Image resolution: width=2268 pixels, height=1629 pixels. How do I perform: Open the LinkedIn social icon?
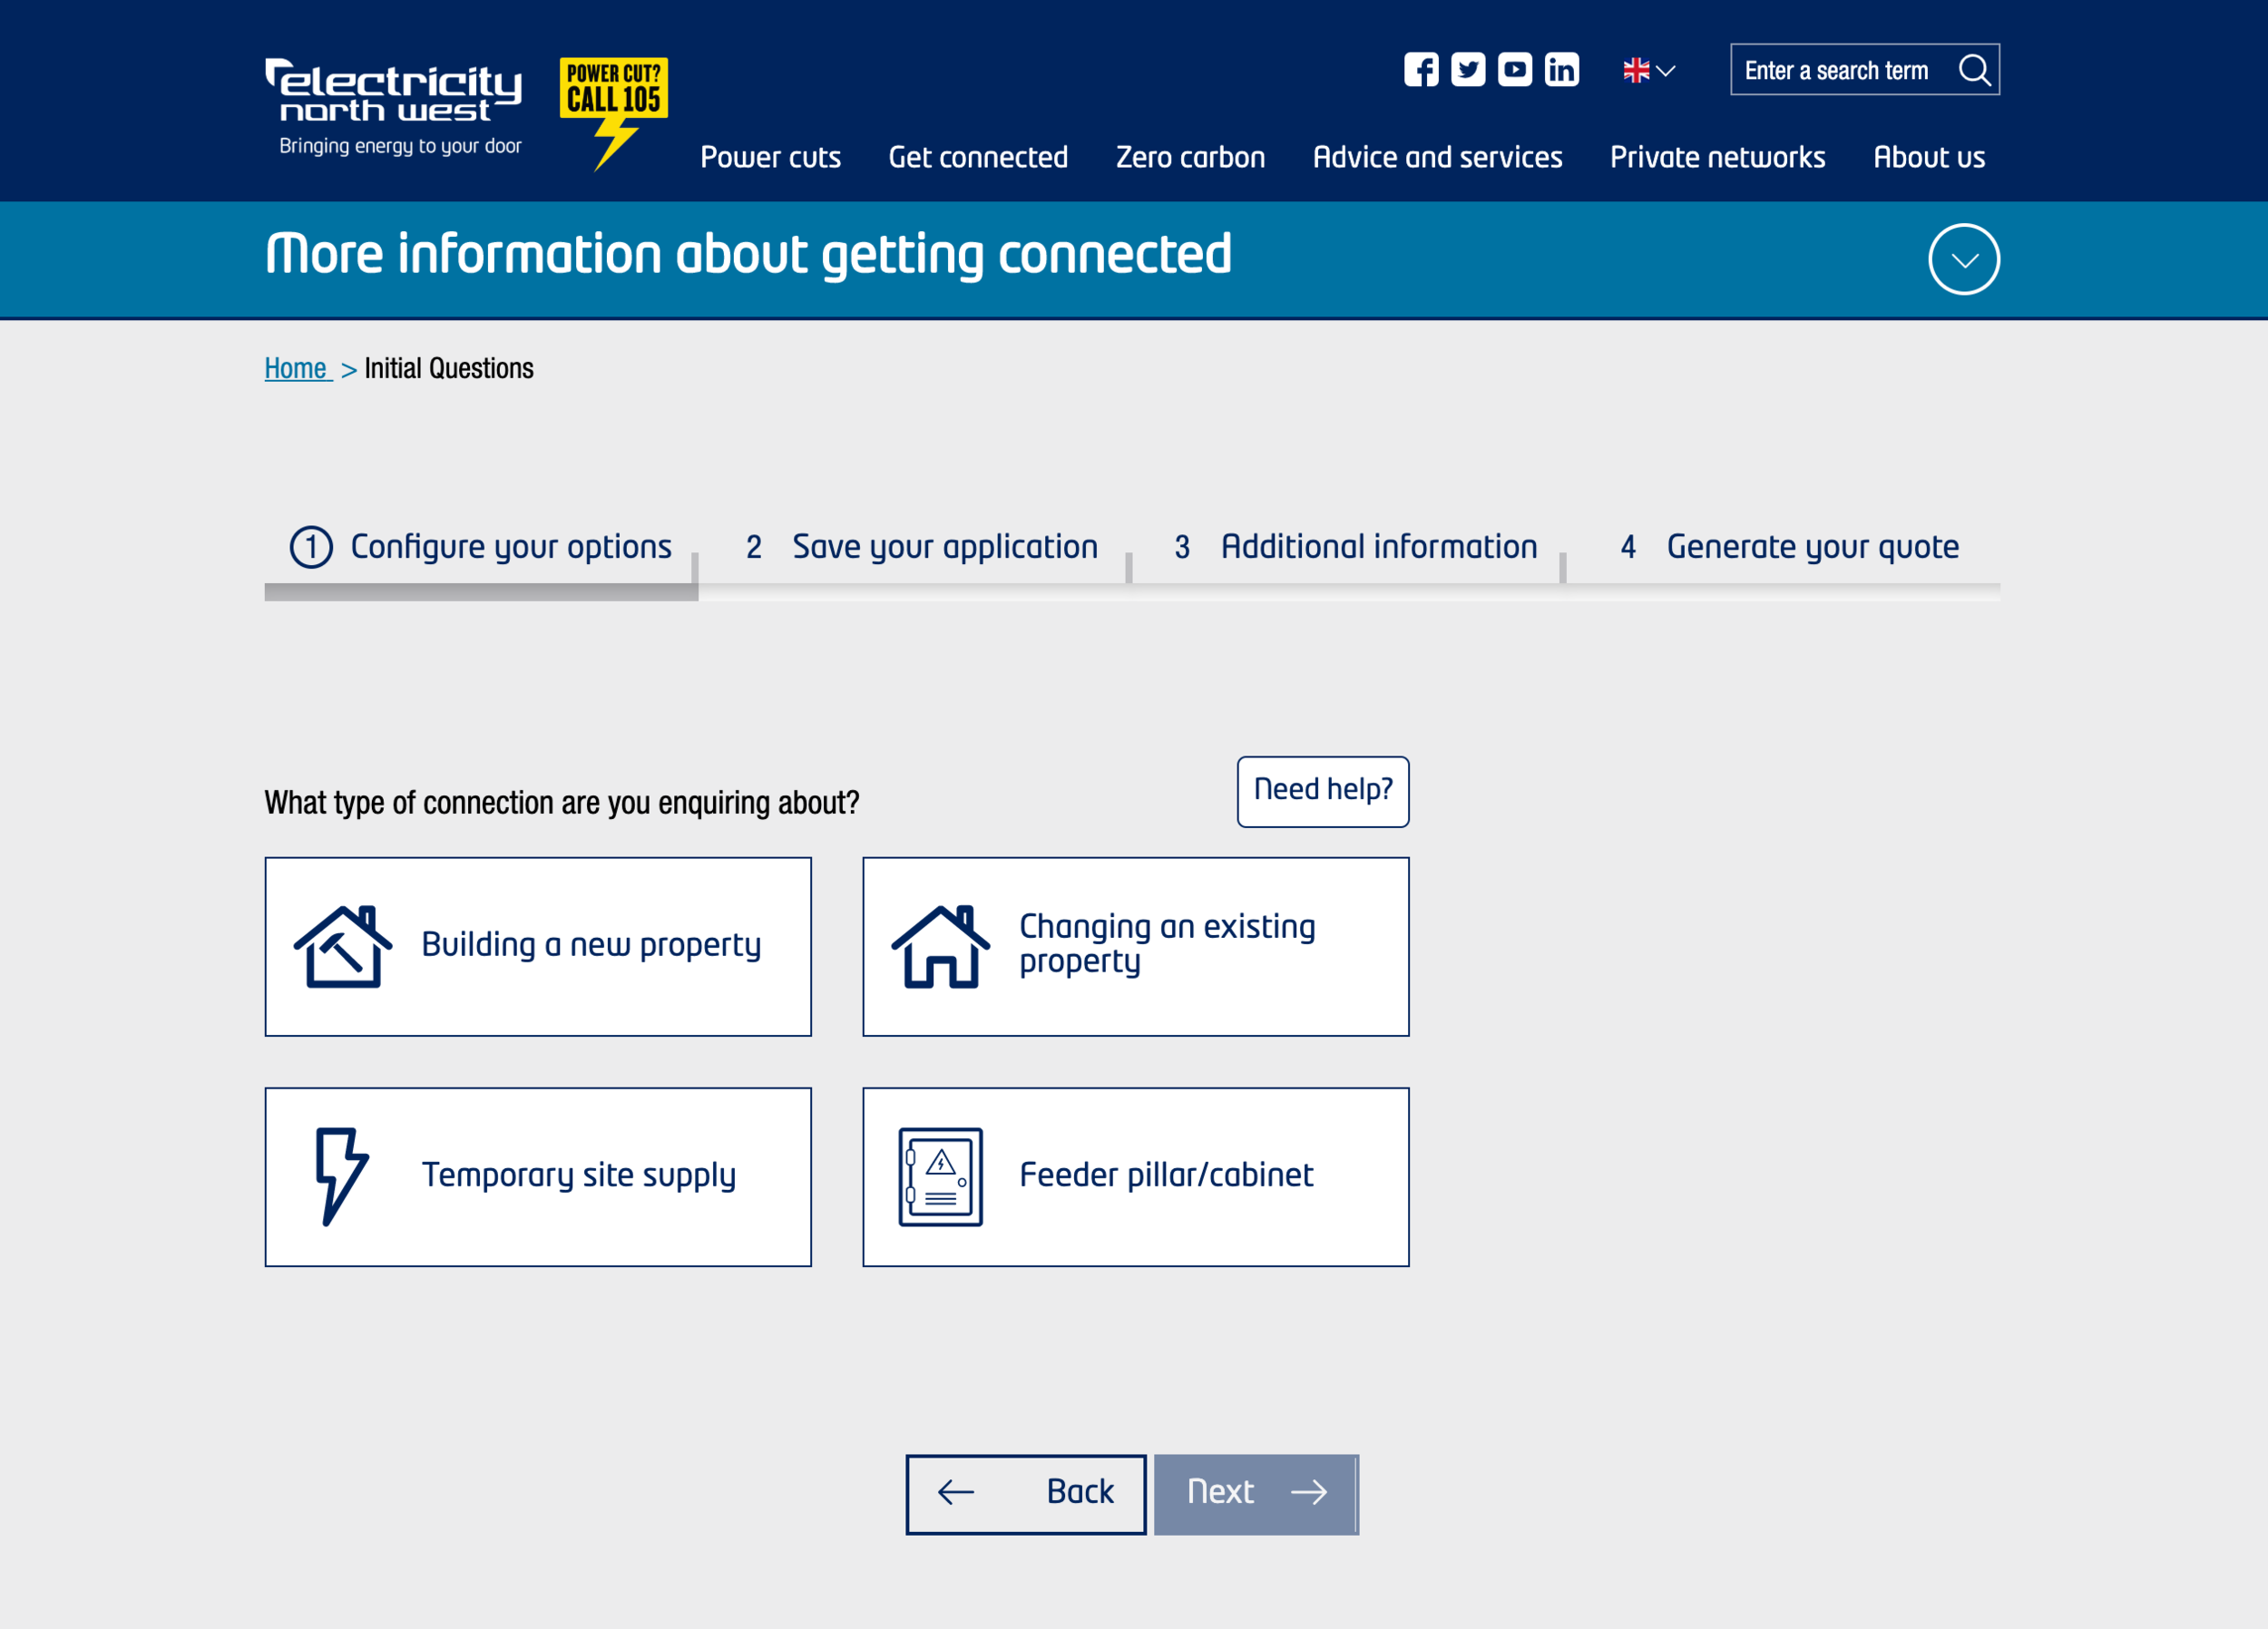(x=1561, y=70)
